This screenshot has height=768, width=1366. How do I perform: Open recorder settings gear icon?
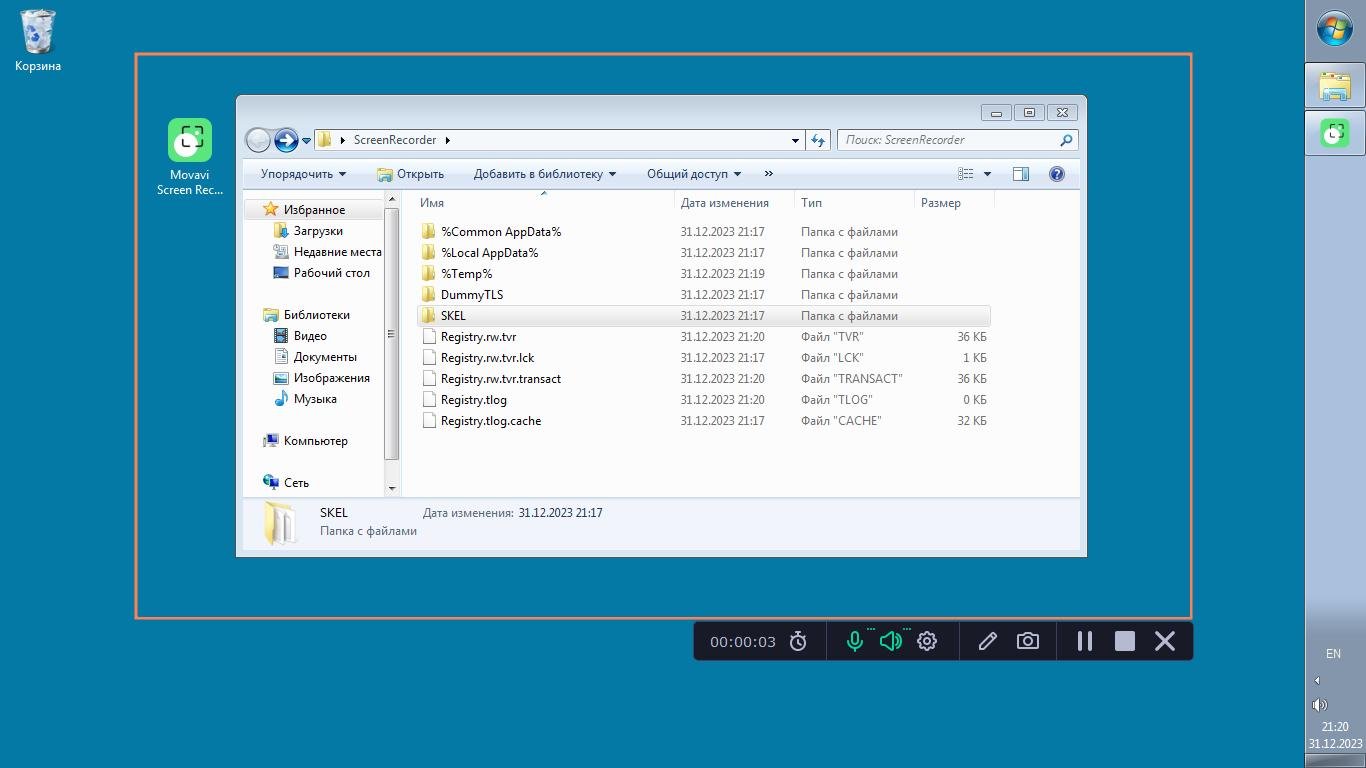(x=927, y=642)
